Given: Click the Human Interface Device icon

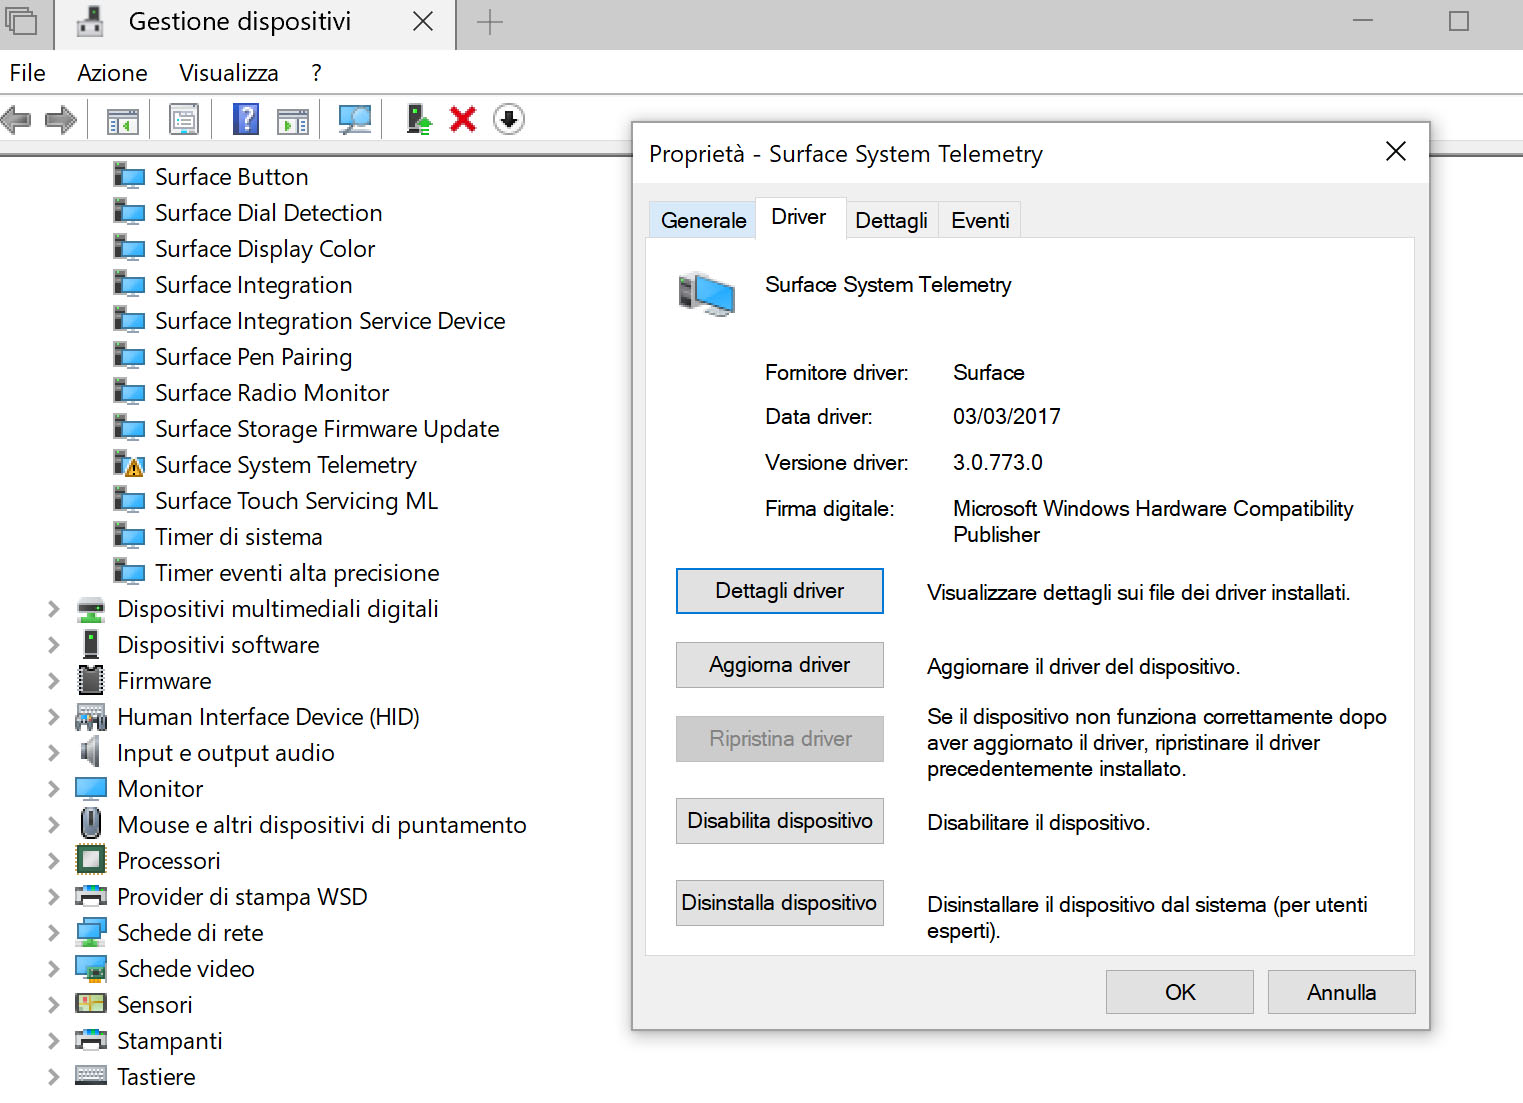Looking at the screenshot, I should coord(91,716).
